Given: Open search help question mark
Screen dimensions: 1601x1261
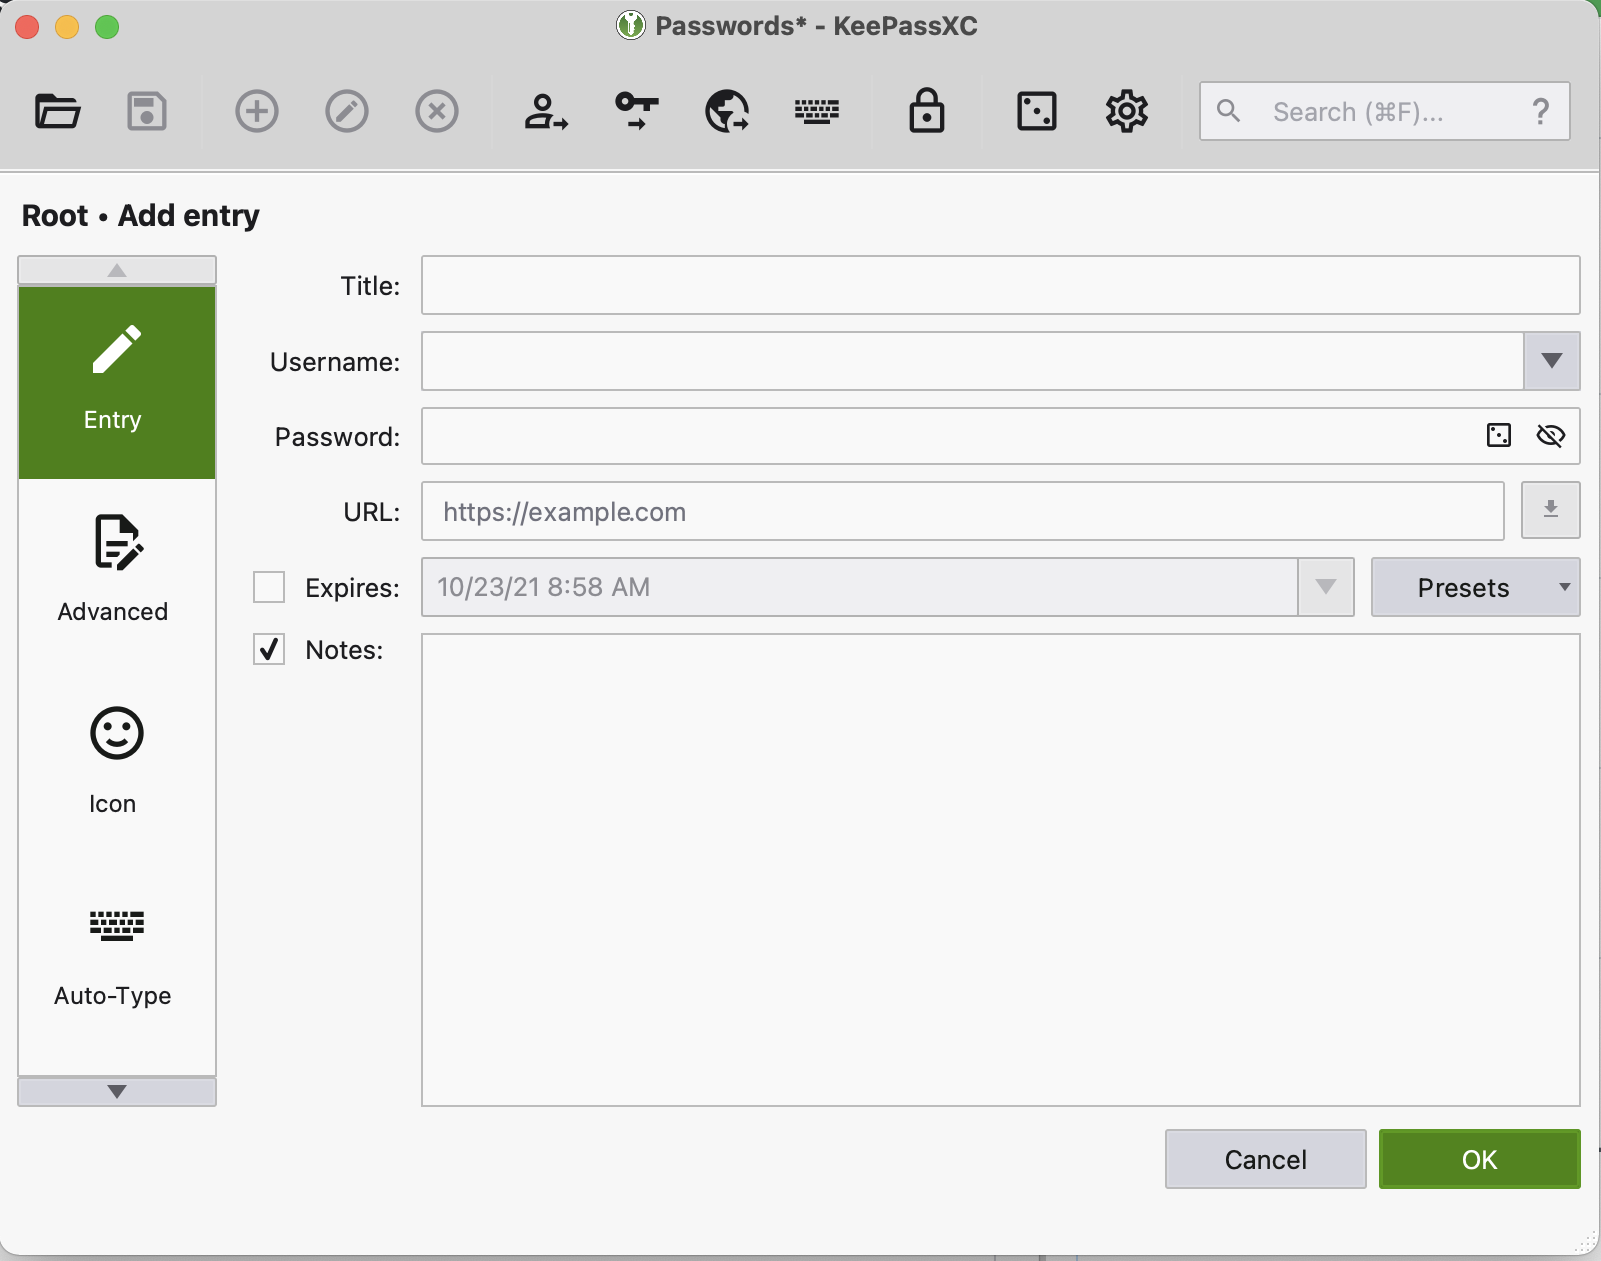Looking at the screenshot, I should (x=1541, y=111).
